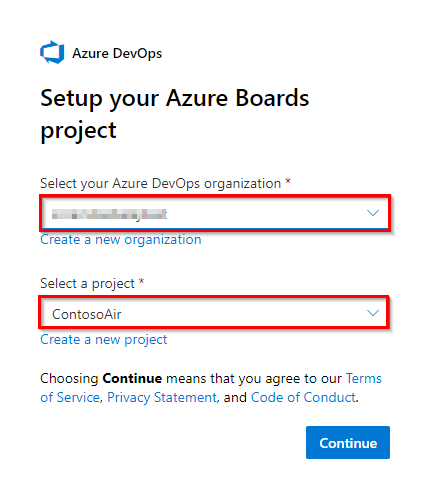Click the Create a new organization link
This screenshot has width=429, height=492.
click(x=121, y=240)
